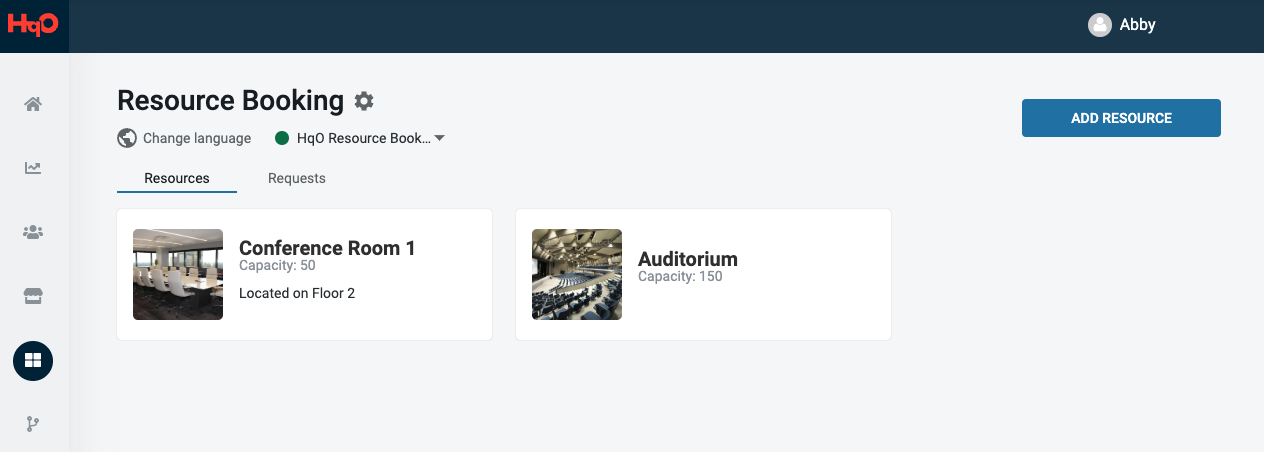Open the storefront sidebar icon
Screen dimensions: 1264x452
(x=33, y=296)
